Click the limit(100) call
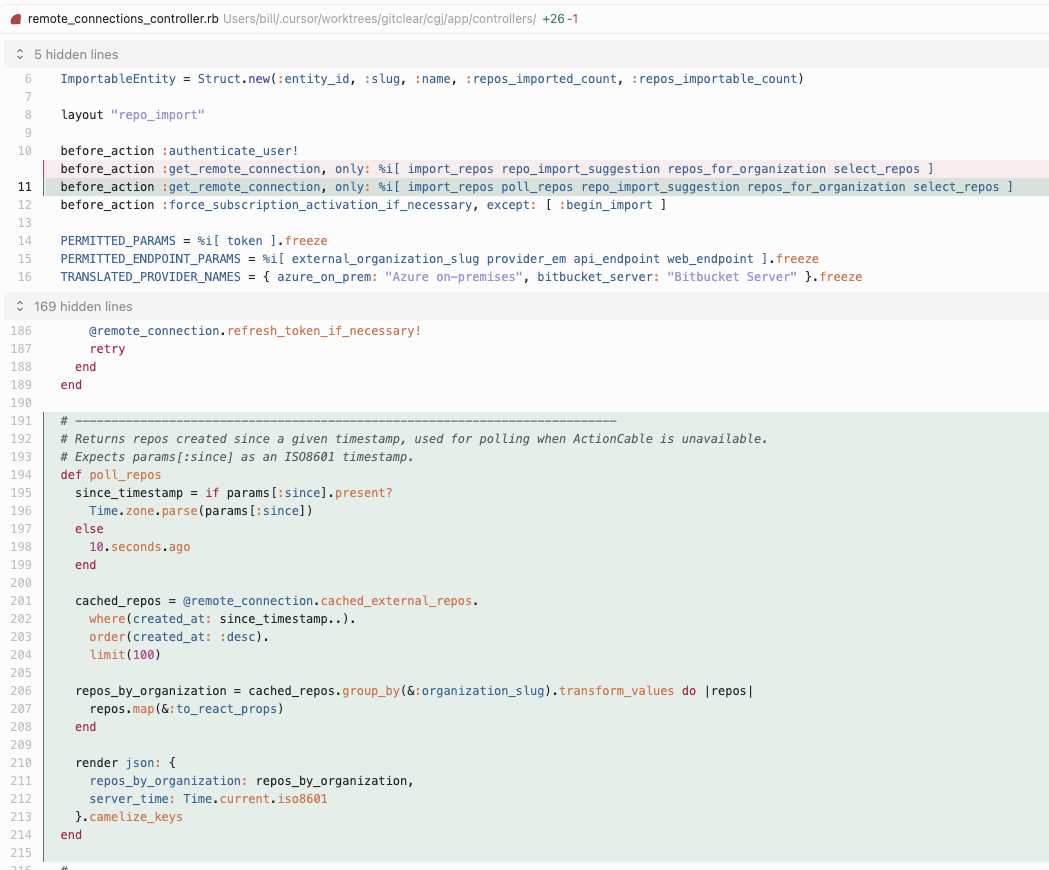The width and height of the screenshot is (1049, 870). (124, 655)
